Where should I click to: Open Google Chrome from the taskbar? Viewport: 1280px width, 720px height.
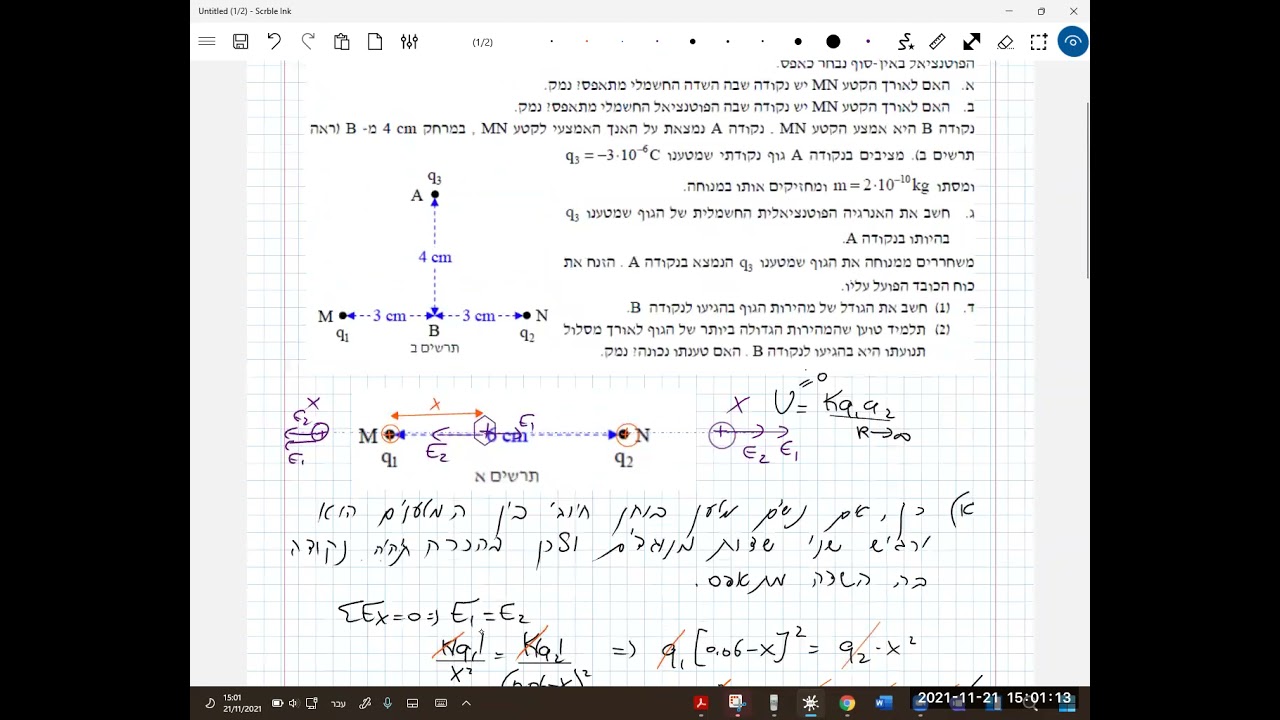[x=847, y=703]
